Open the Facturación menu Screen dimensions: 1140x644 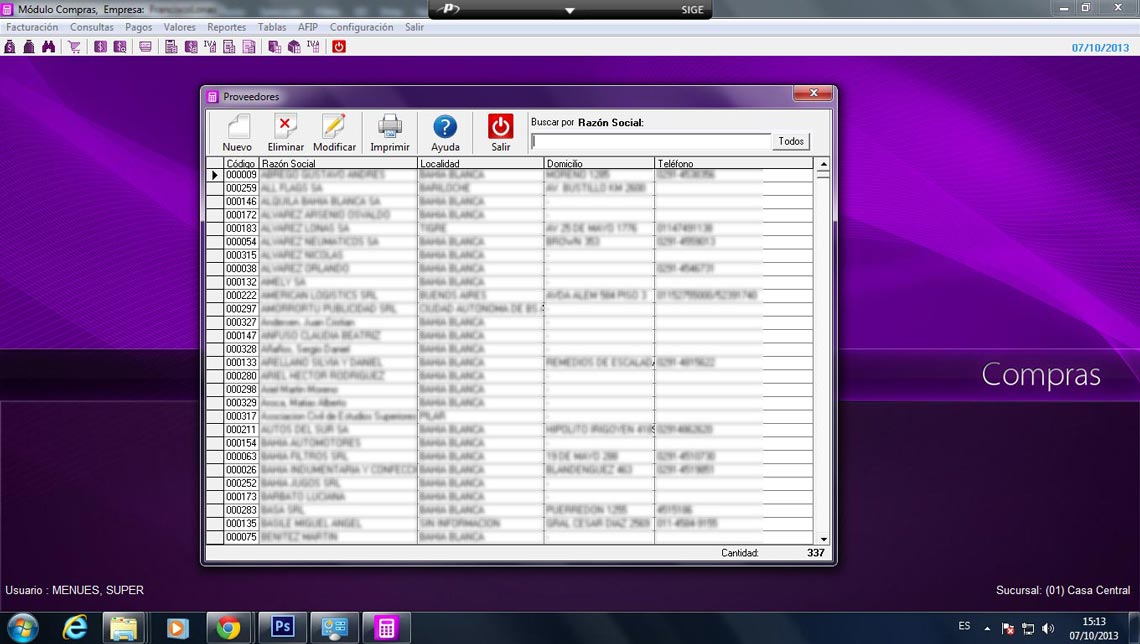pyautogui.click(x=32, y=27)
